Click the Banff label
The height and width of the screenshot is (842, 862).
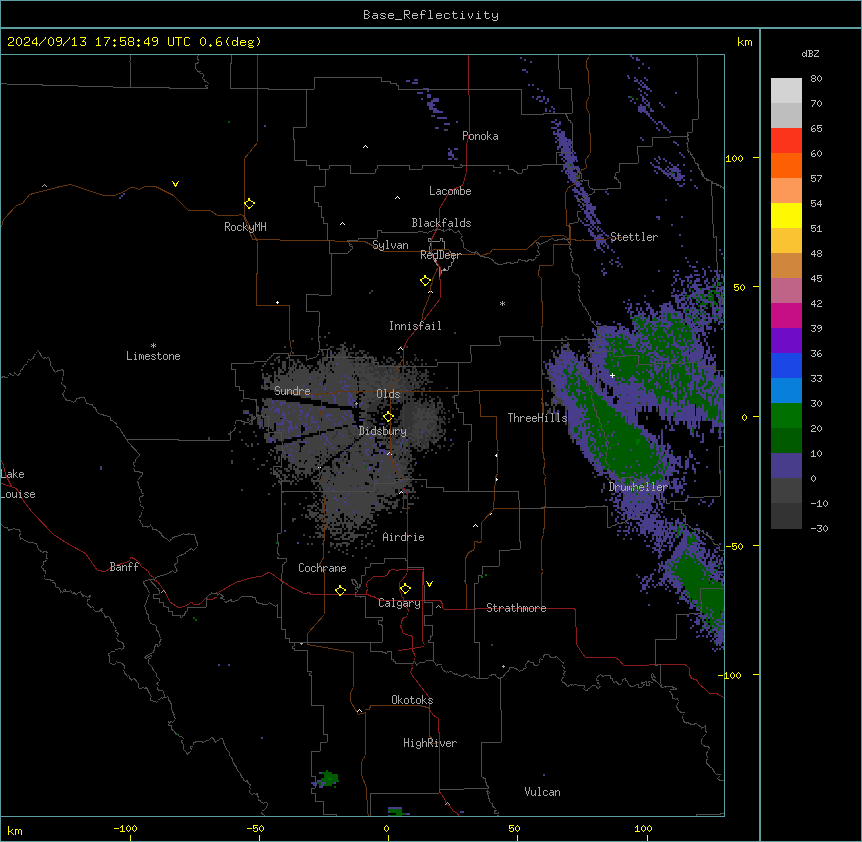click(124, 567)
